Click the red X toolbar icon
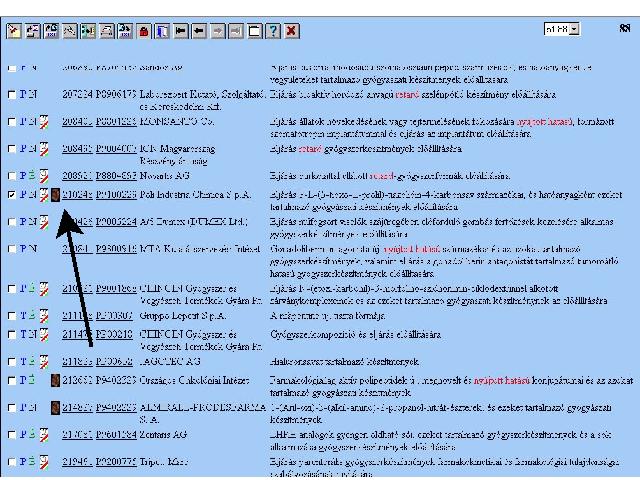640x480 pixels. (291, 31)
